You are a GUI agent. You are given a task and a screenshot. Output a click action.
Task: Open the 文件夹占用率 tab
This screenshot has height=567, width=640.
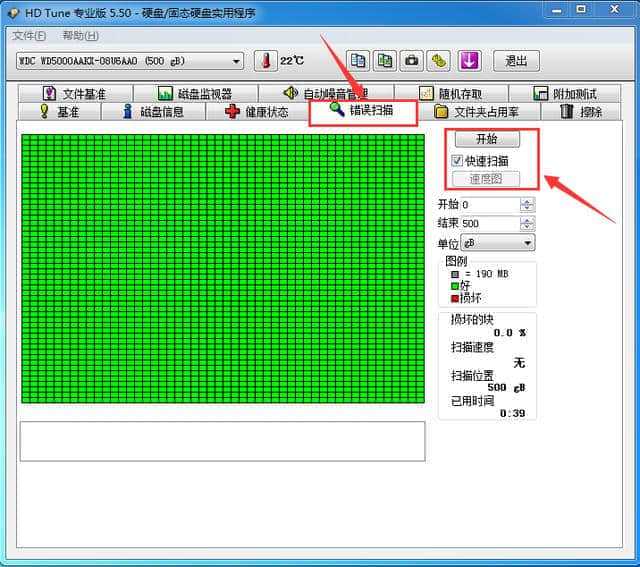pos(479,111)
